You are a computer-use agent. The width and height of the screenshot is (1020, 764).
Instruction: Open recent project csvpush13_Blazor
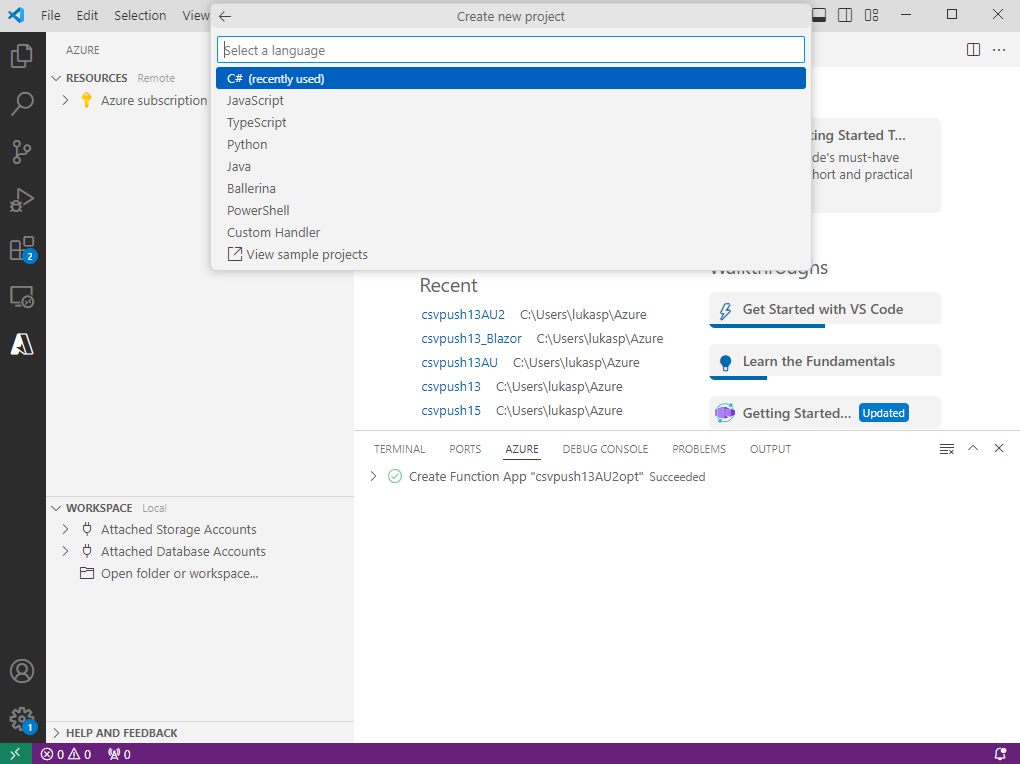pos(471,338)
